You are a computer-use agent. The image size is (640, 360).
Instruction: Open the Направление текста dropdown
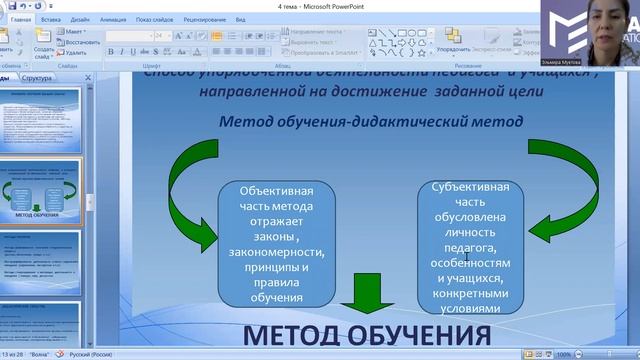tap(313, 31)
